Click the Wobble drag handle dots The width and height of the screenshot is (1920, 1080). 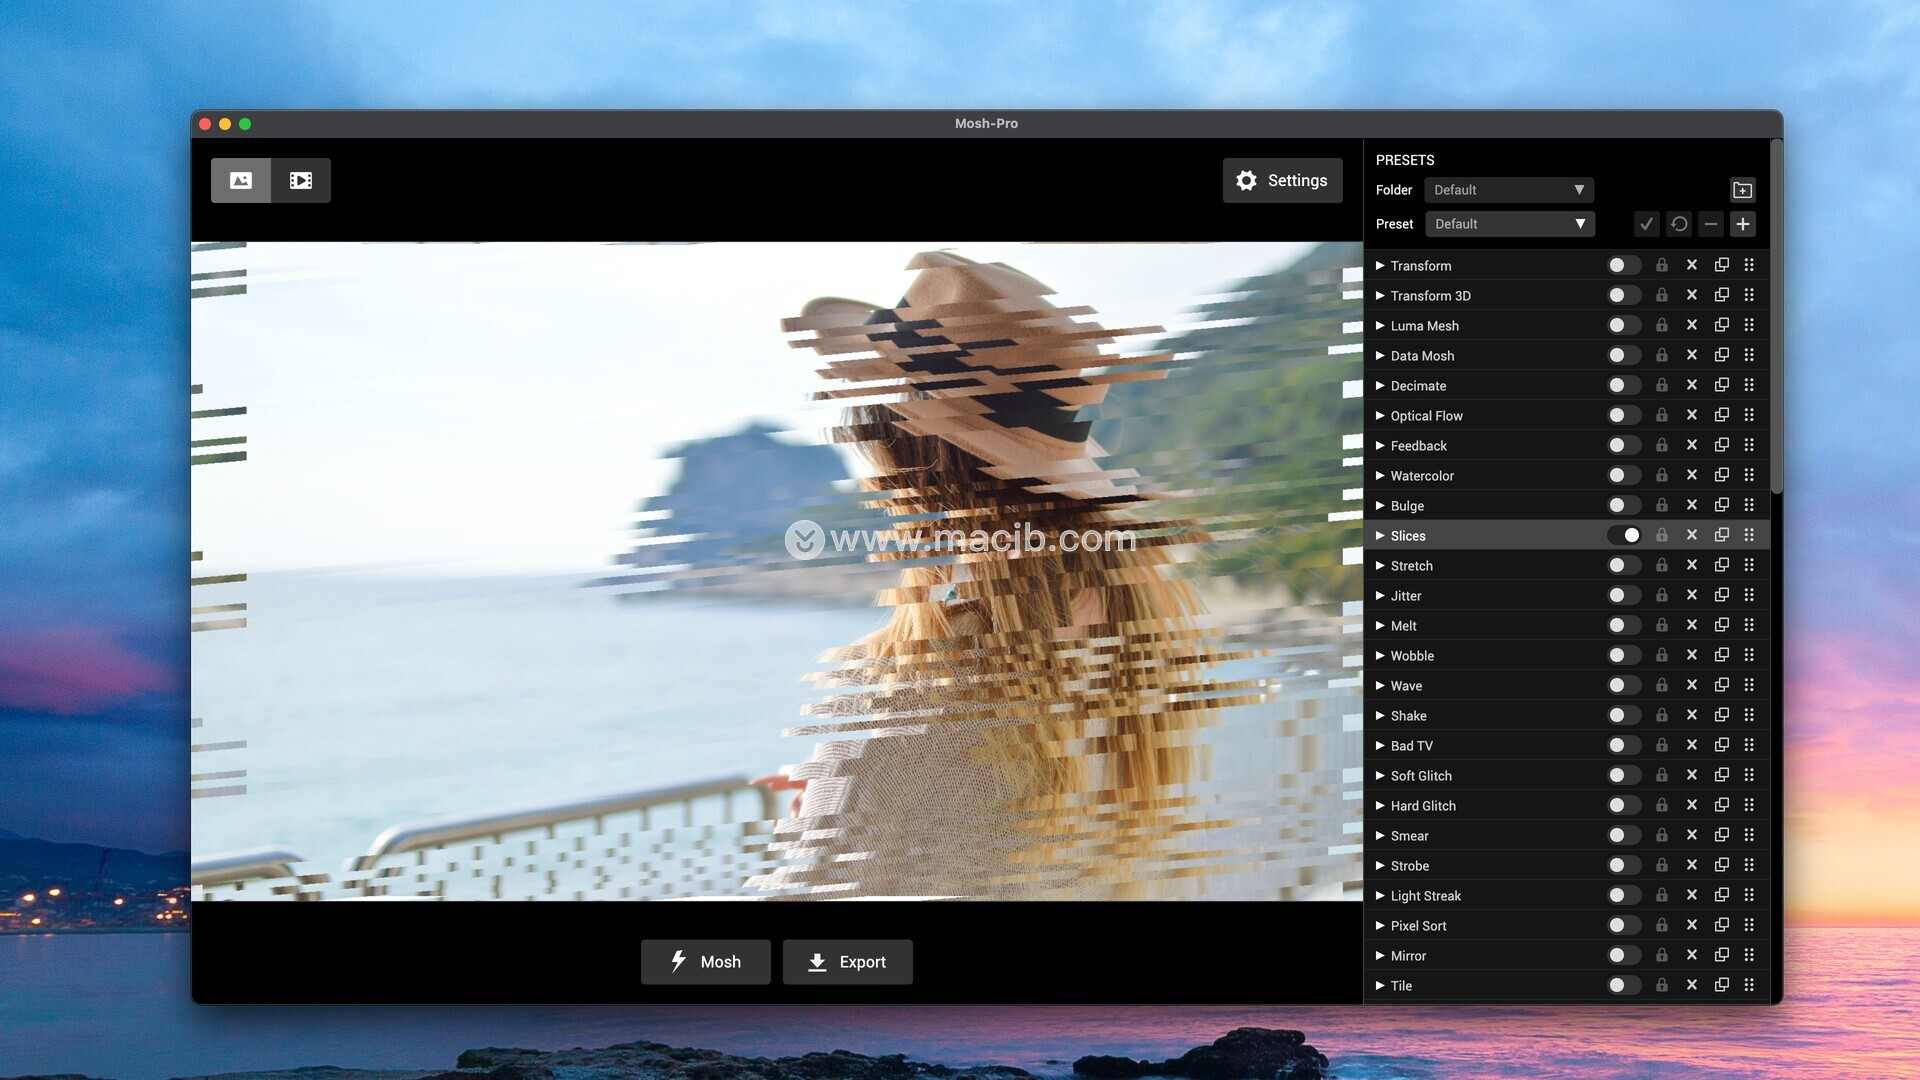[1749, 655]
